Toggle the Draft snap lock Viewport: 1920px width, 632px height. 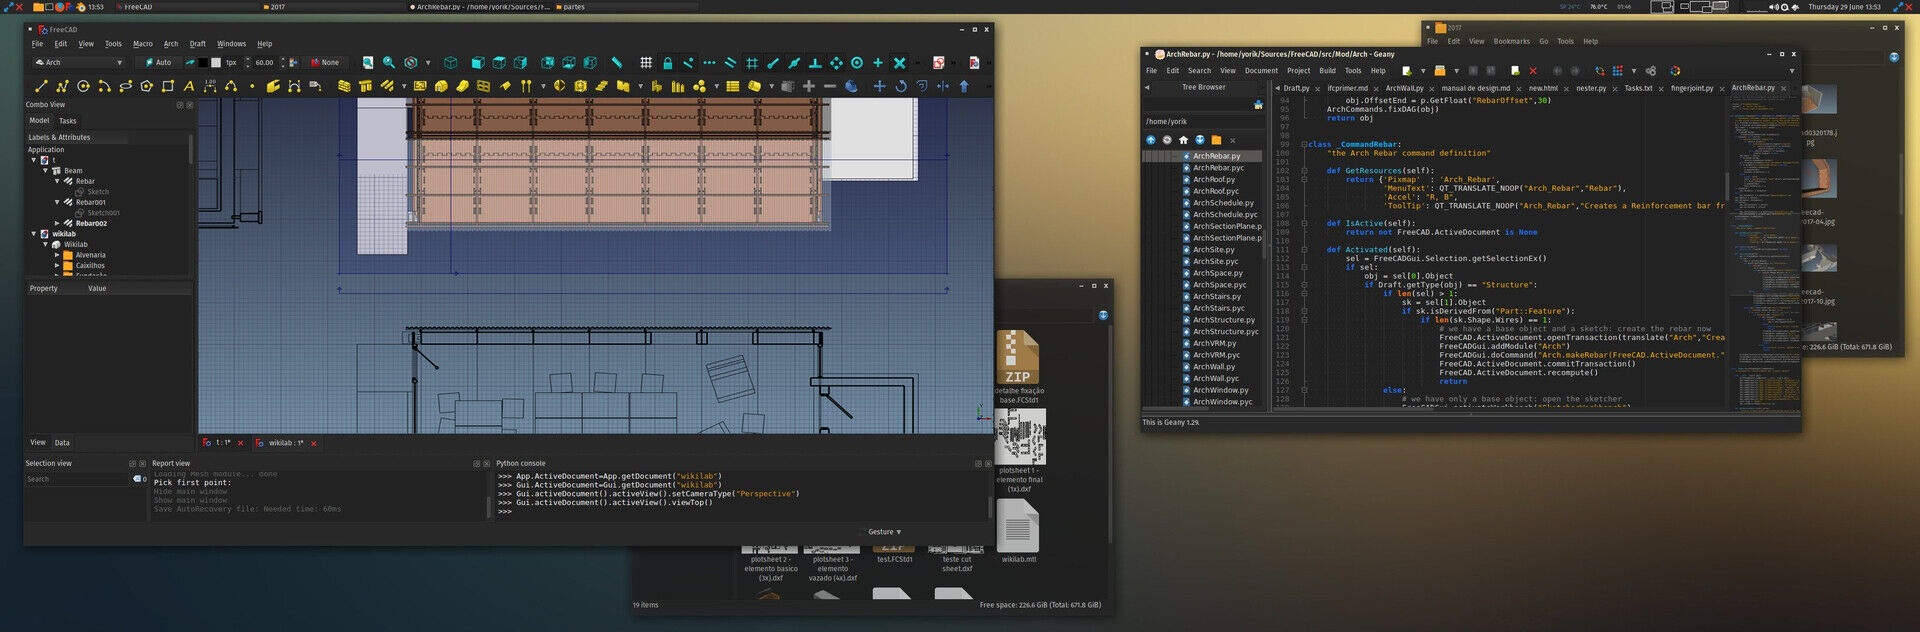pyautogui.click(x=667, y=62)
